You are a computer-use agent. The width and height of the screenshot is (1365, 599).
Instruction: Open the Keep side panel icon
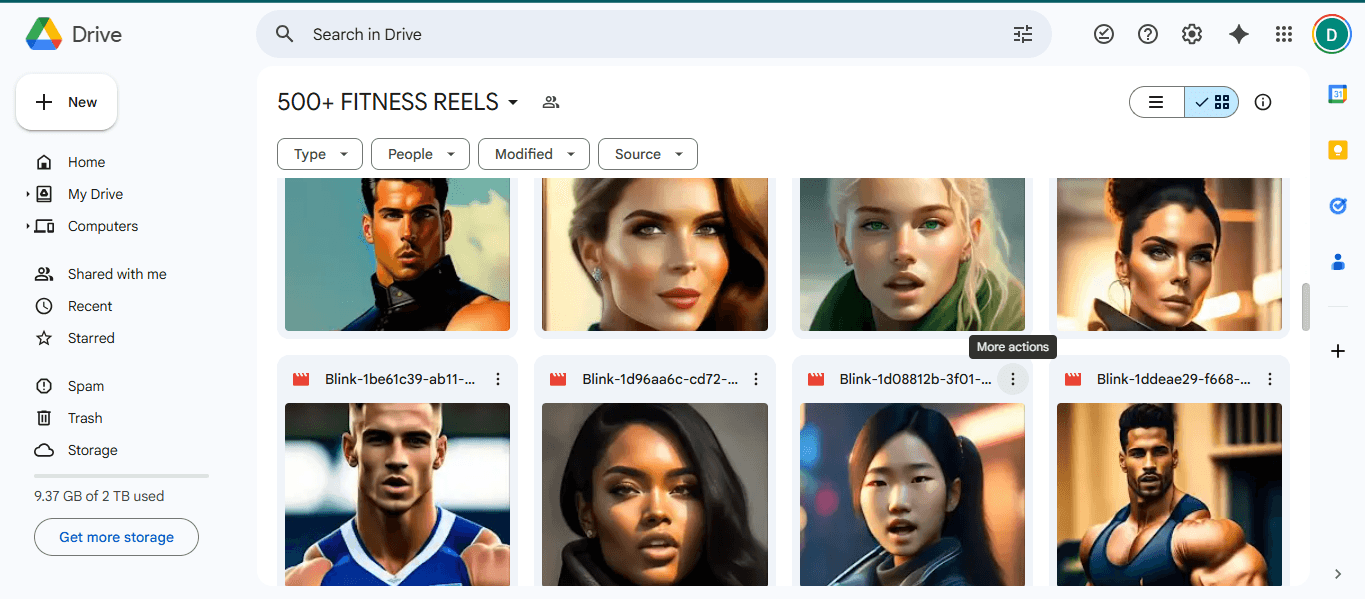tap(1338, 150)
